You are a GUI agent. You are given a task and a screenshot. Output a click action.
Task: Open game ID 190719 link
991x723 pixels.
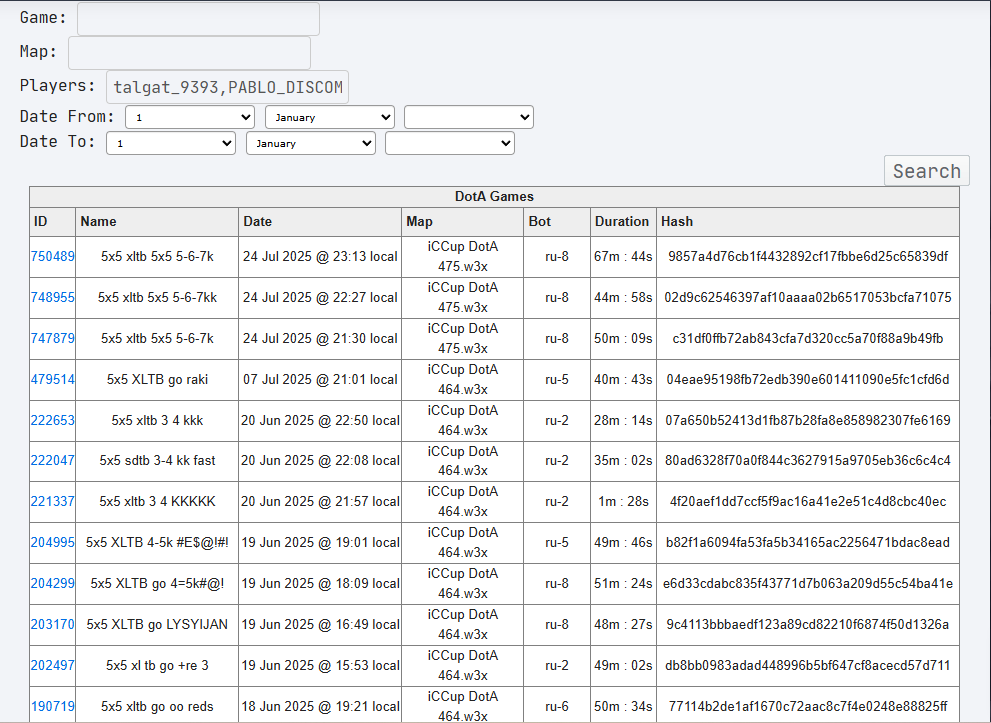52,707
